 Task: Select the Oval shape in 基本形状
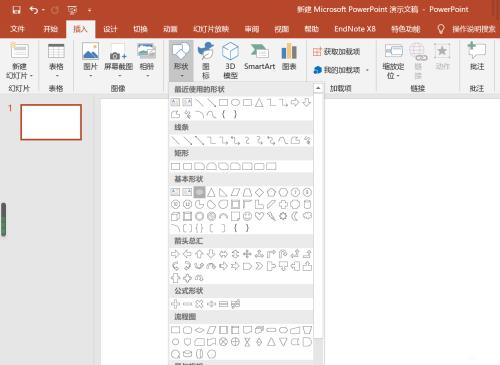point(199,192)
